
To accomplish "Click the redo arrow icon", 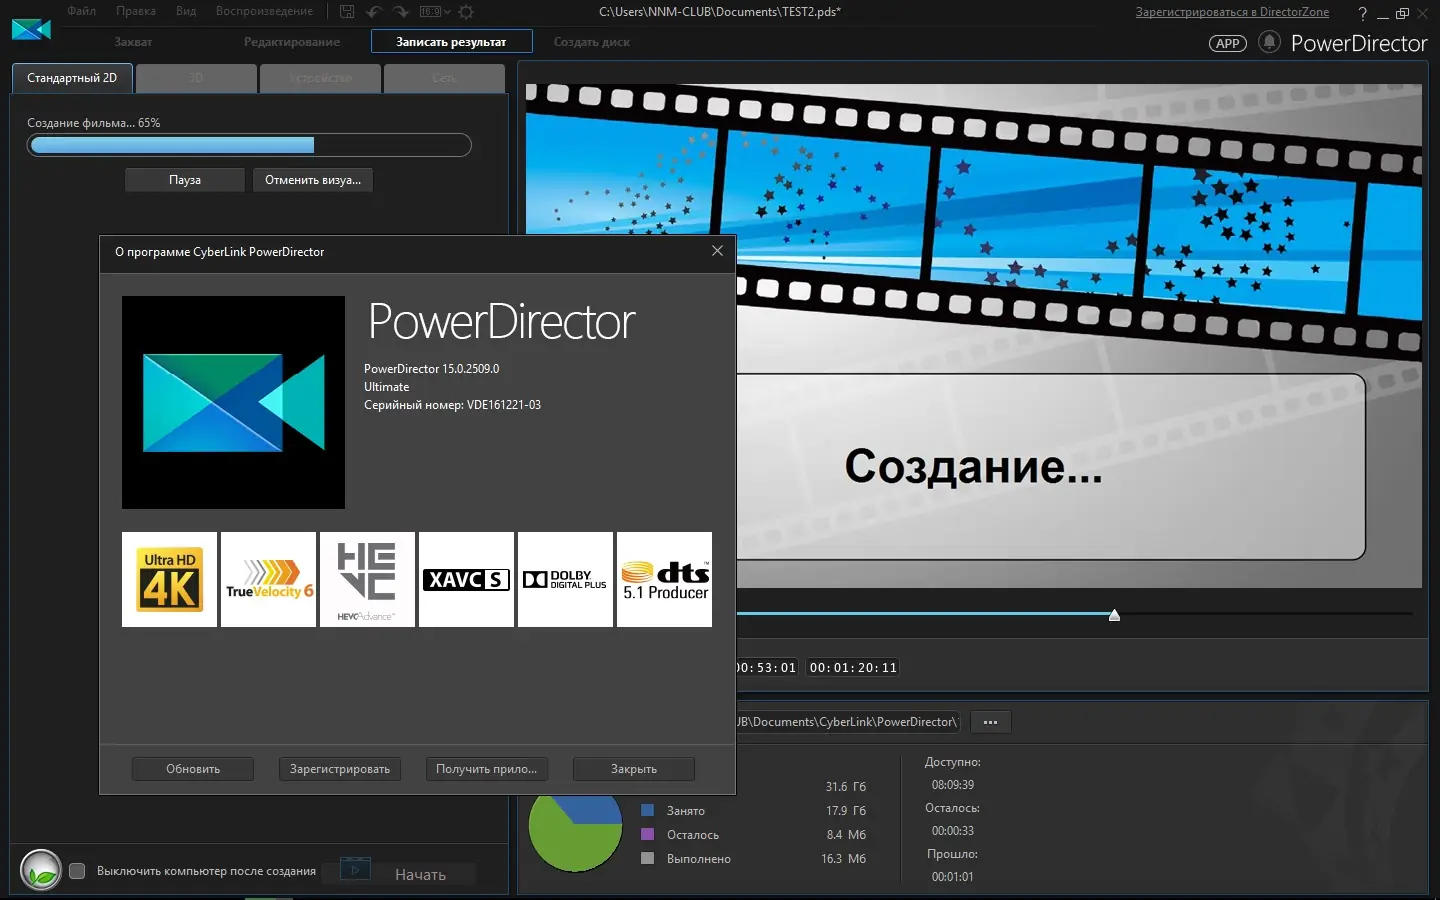I will [401, 12].
